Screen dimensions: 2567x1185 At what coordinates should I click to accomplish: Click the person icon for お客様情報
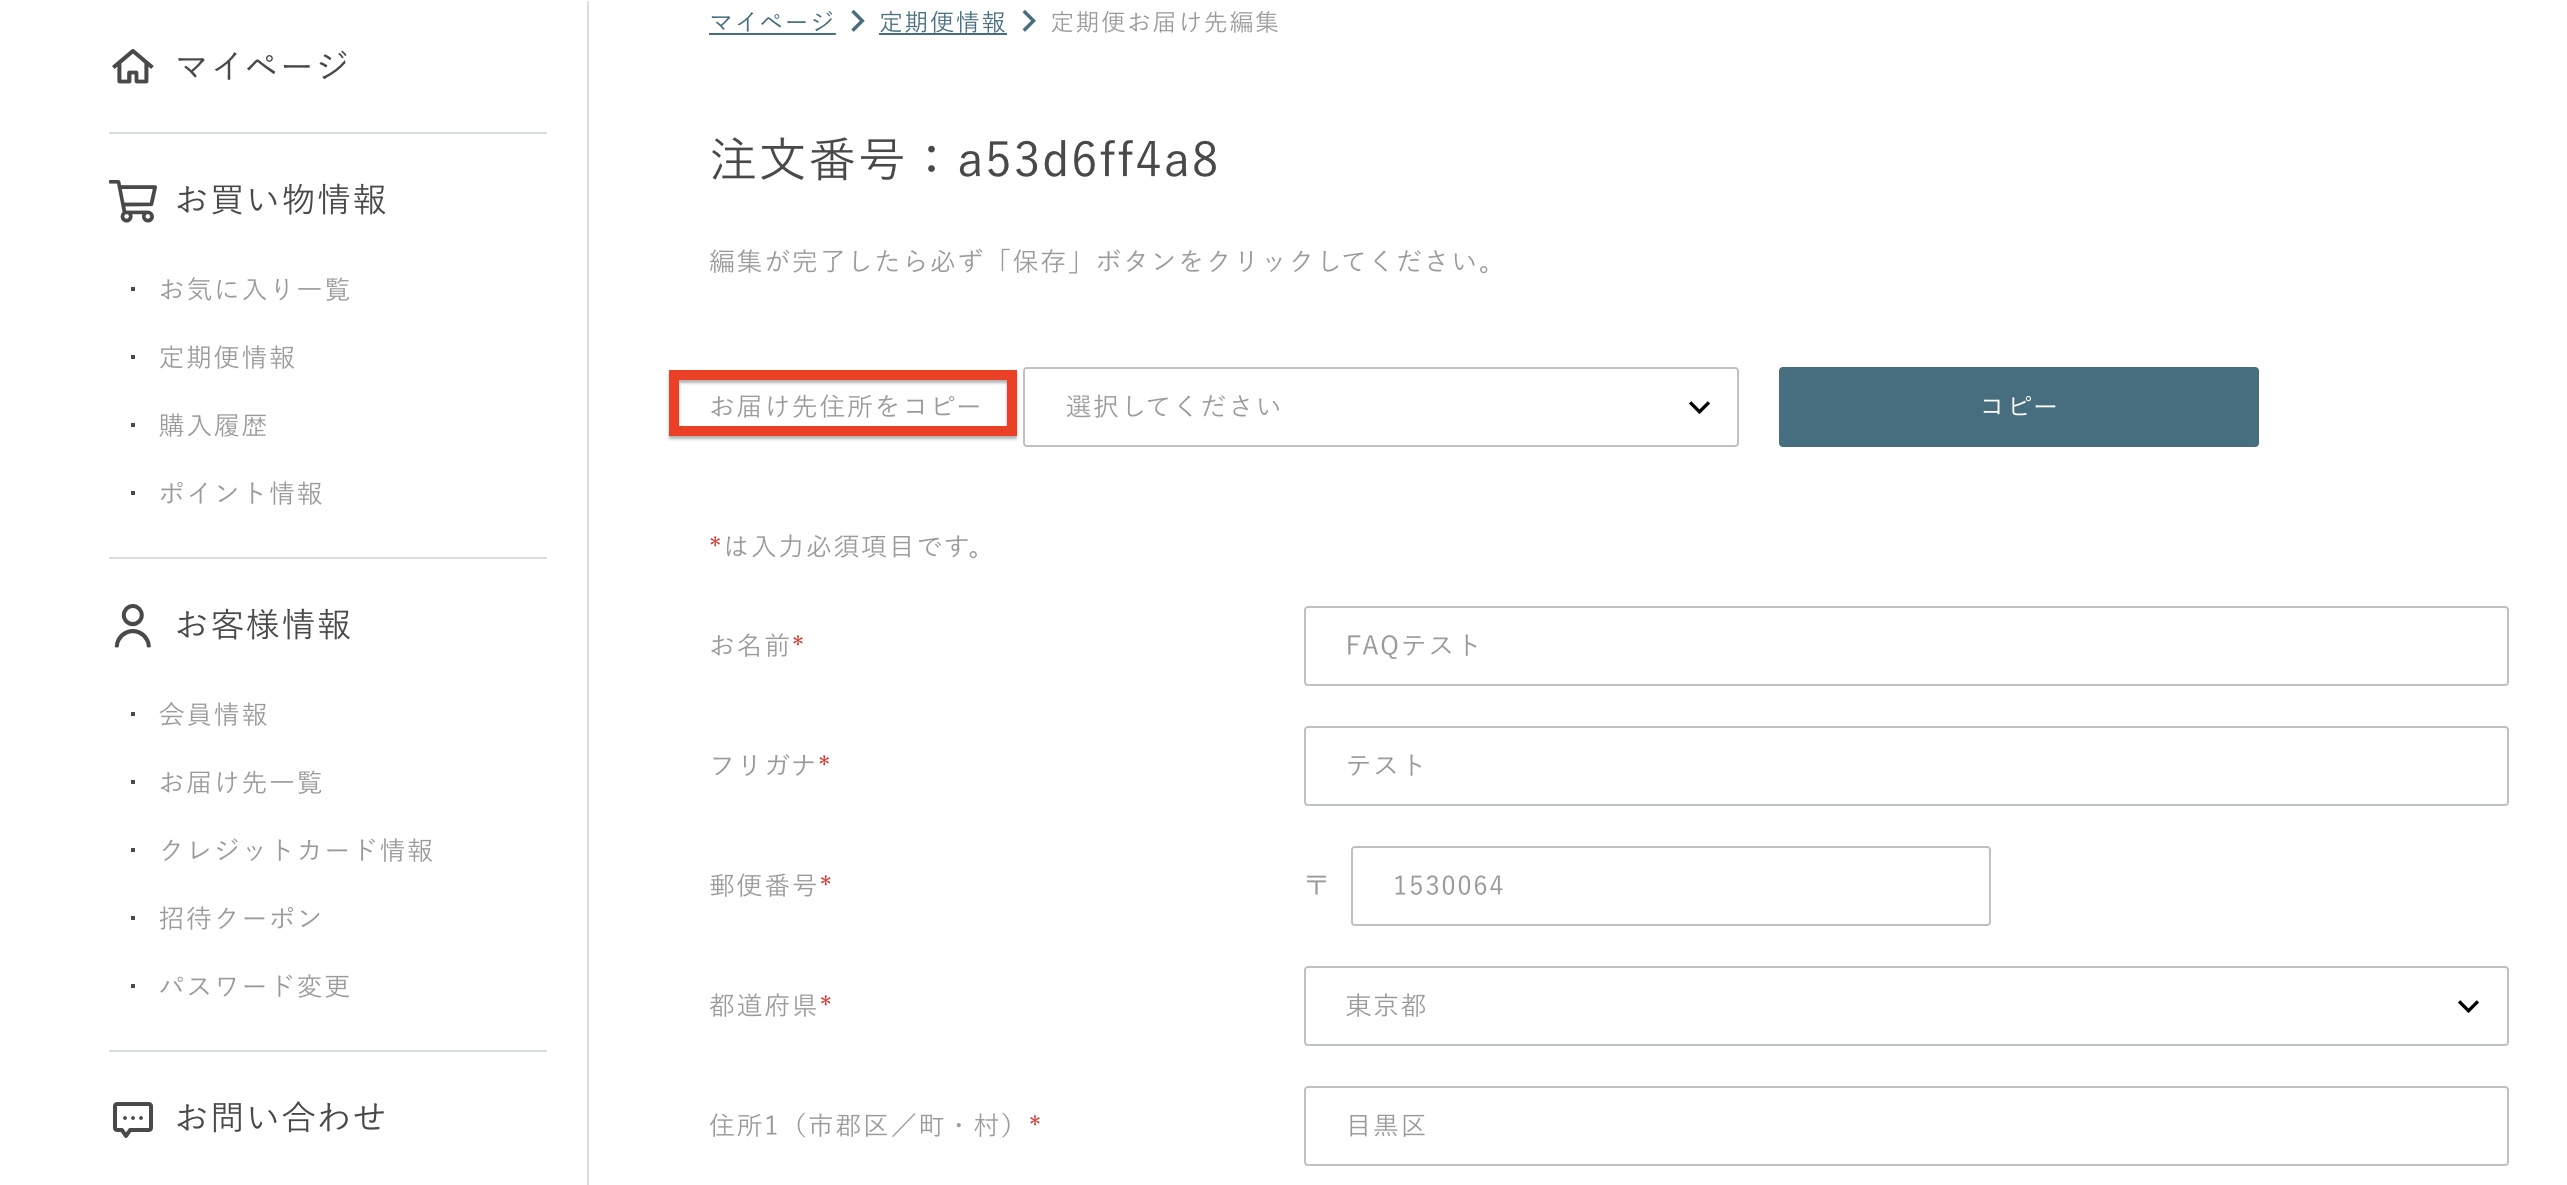click(132, 626)
